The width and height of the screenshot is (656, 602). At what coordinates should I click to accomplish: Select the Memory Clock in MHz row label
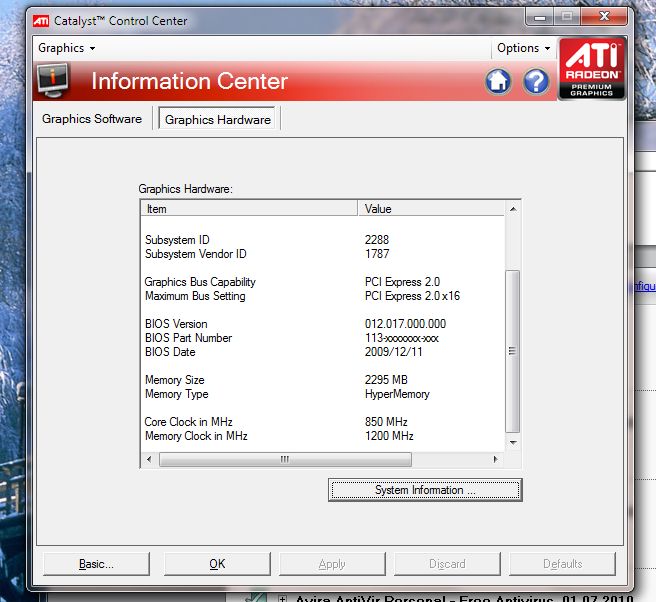(x=196, y=436)
